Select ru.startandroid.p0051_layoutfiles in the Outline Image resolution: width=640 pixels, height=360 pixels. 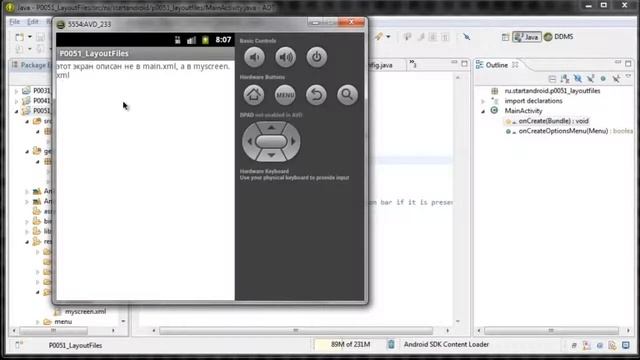(552, 91)
